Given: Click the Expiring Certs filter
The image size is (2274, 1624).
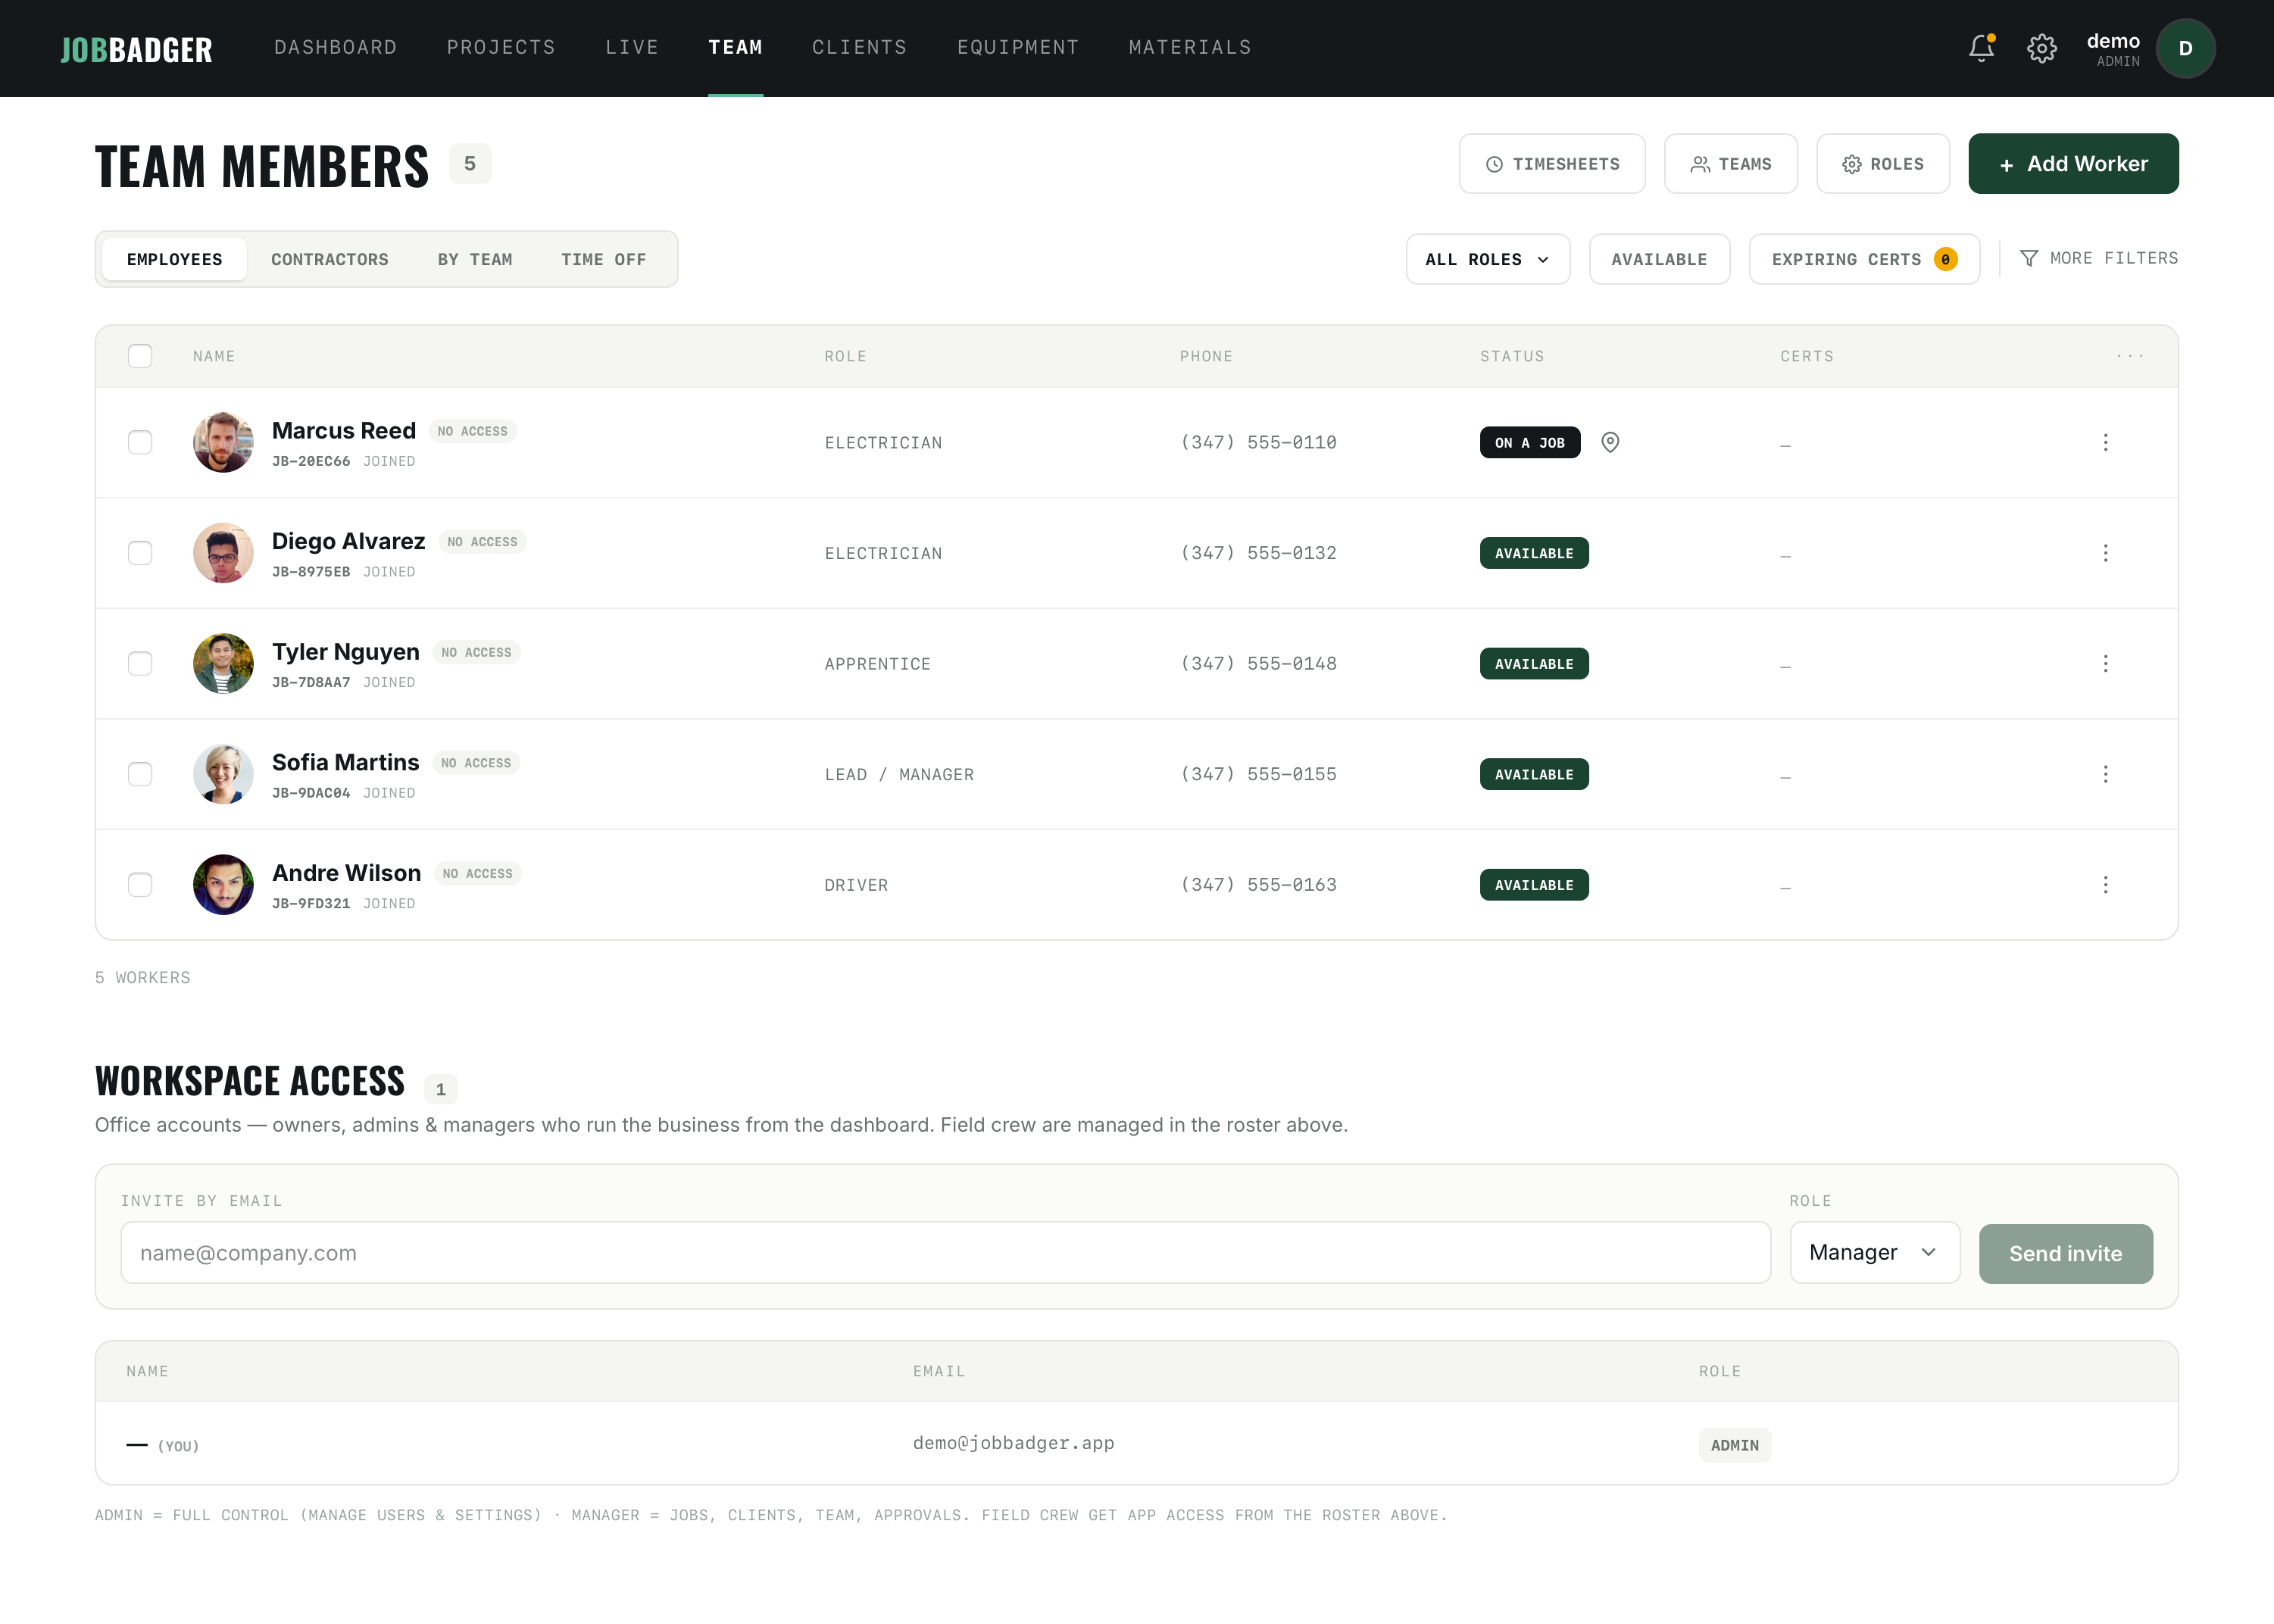Looking at the screenshot, I should tap(1863, 259).
